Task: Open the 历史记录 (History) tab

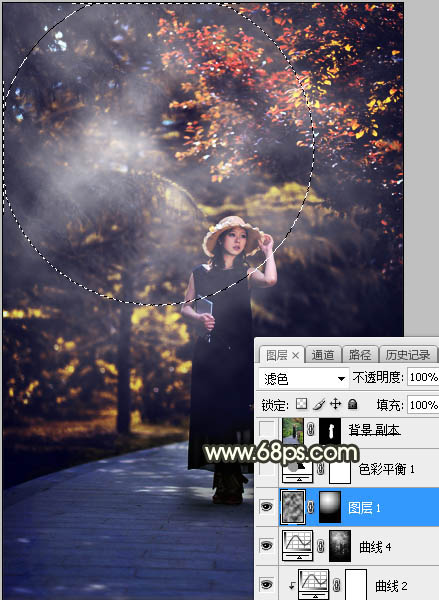Action: [x=408, y=355]
